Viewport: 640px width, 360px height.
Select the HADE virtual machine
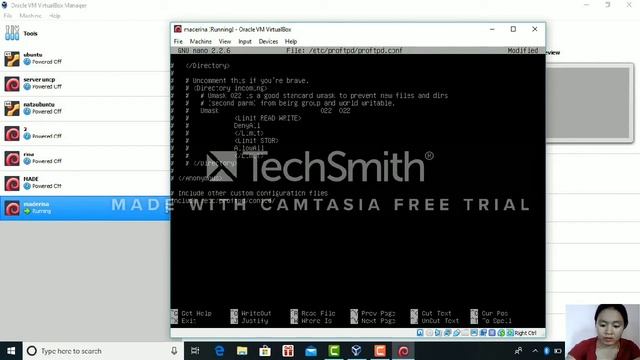[x=84, y=183]
